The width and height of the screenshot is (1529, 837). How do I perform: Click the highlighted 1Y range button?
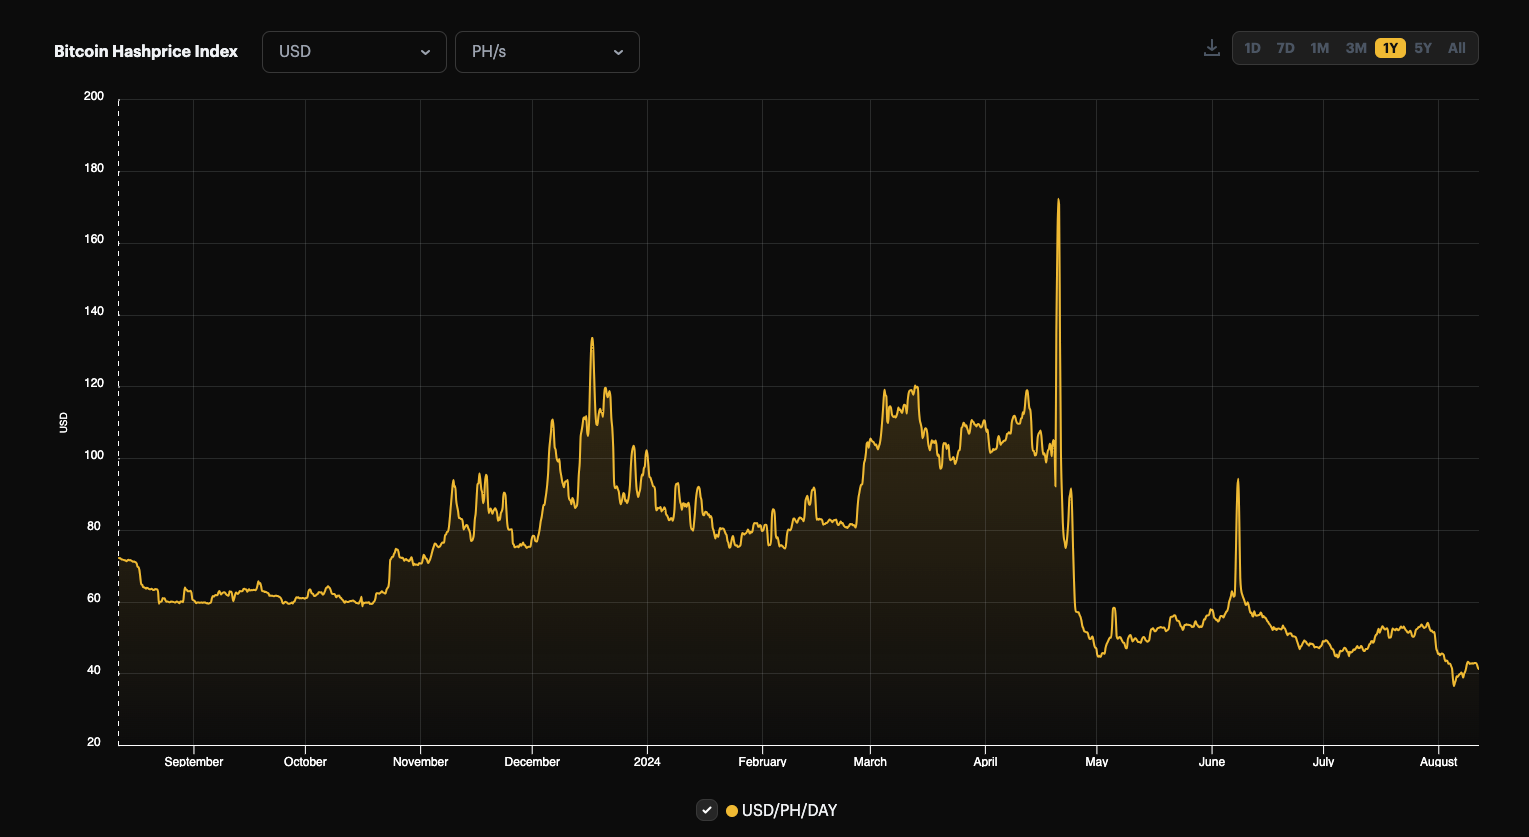click(1389, 47)
